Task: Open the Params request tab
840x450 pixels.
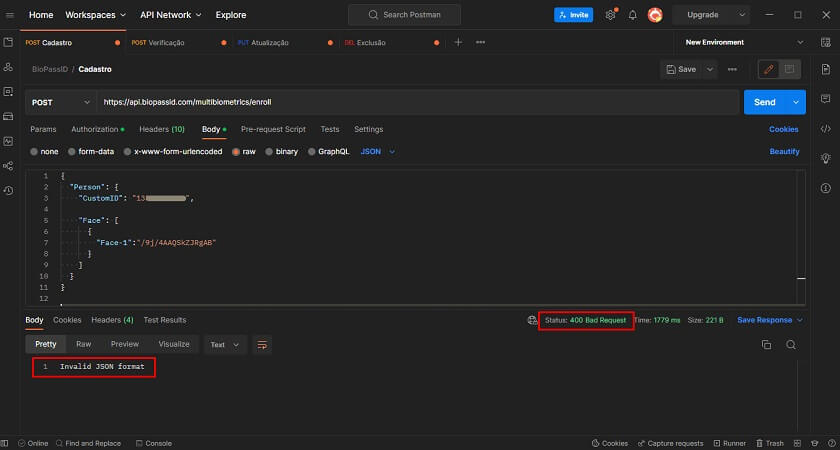Action: [x=43, y=129]
